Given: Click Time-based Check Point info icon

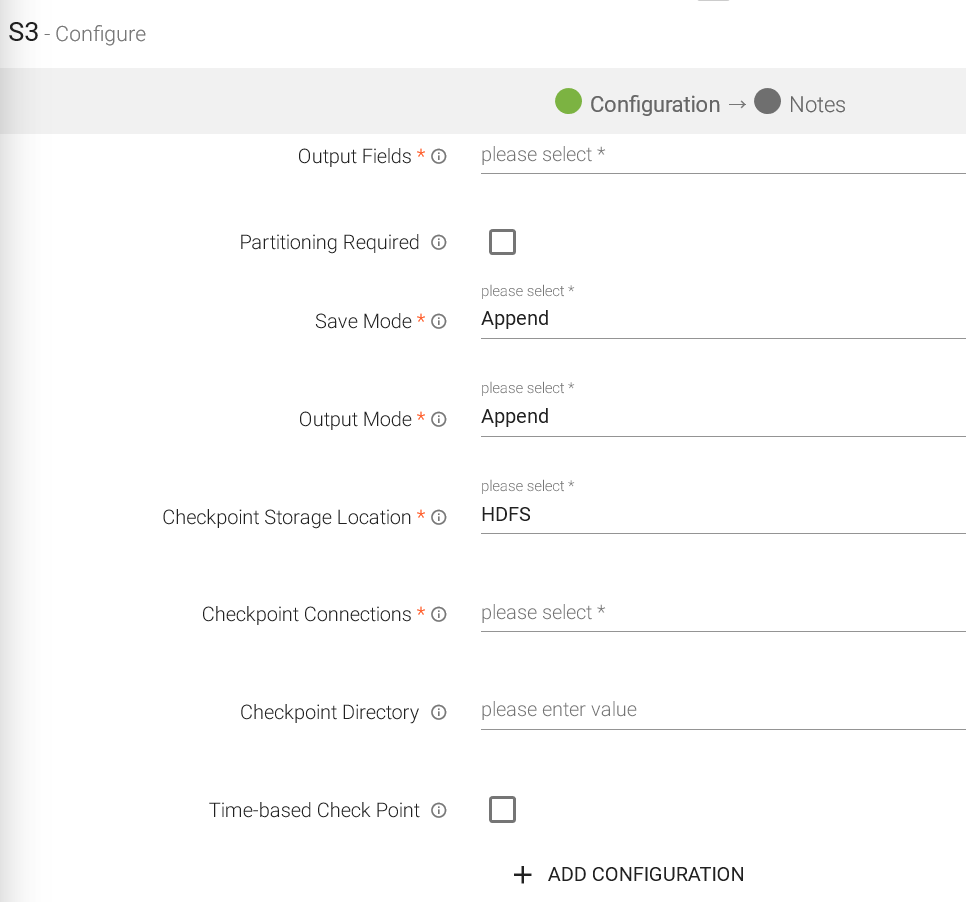Looking at the screenshot, I should [438, 811].
